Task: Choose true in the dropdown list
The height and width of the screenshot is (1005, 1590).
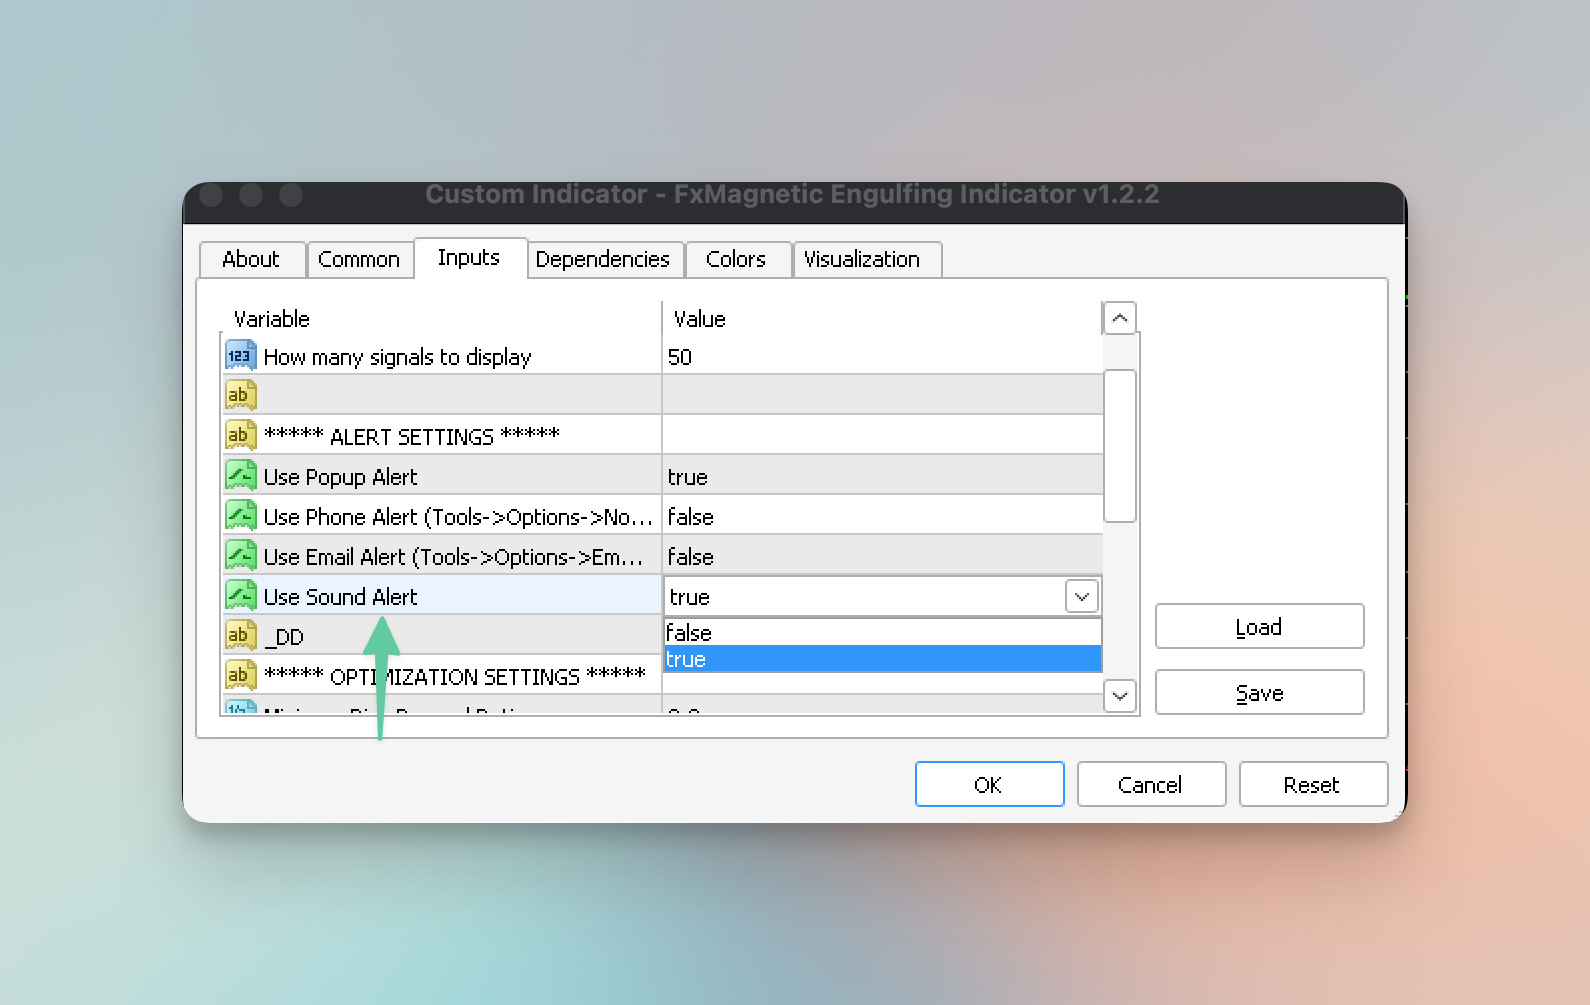Action: 882,660
